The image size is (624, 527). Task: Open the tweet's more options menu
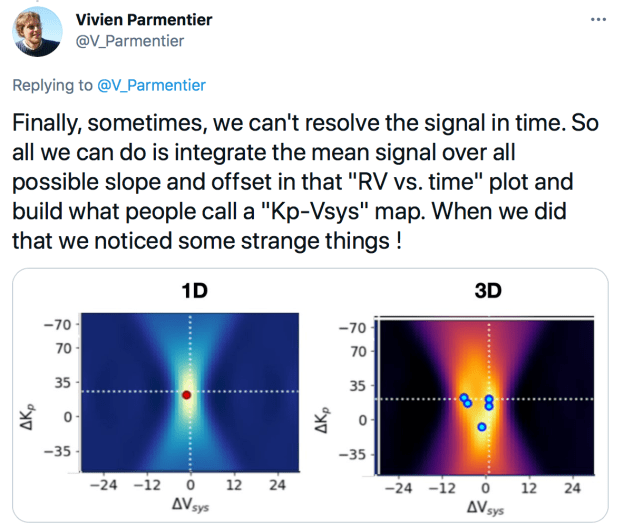click(598, 20)
